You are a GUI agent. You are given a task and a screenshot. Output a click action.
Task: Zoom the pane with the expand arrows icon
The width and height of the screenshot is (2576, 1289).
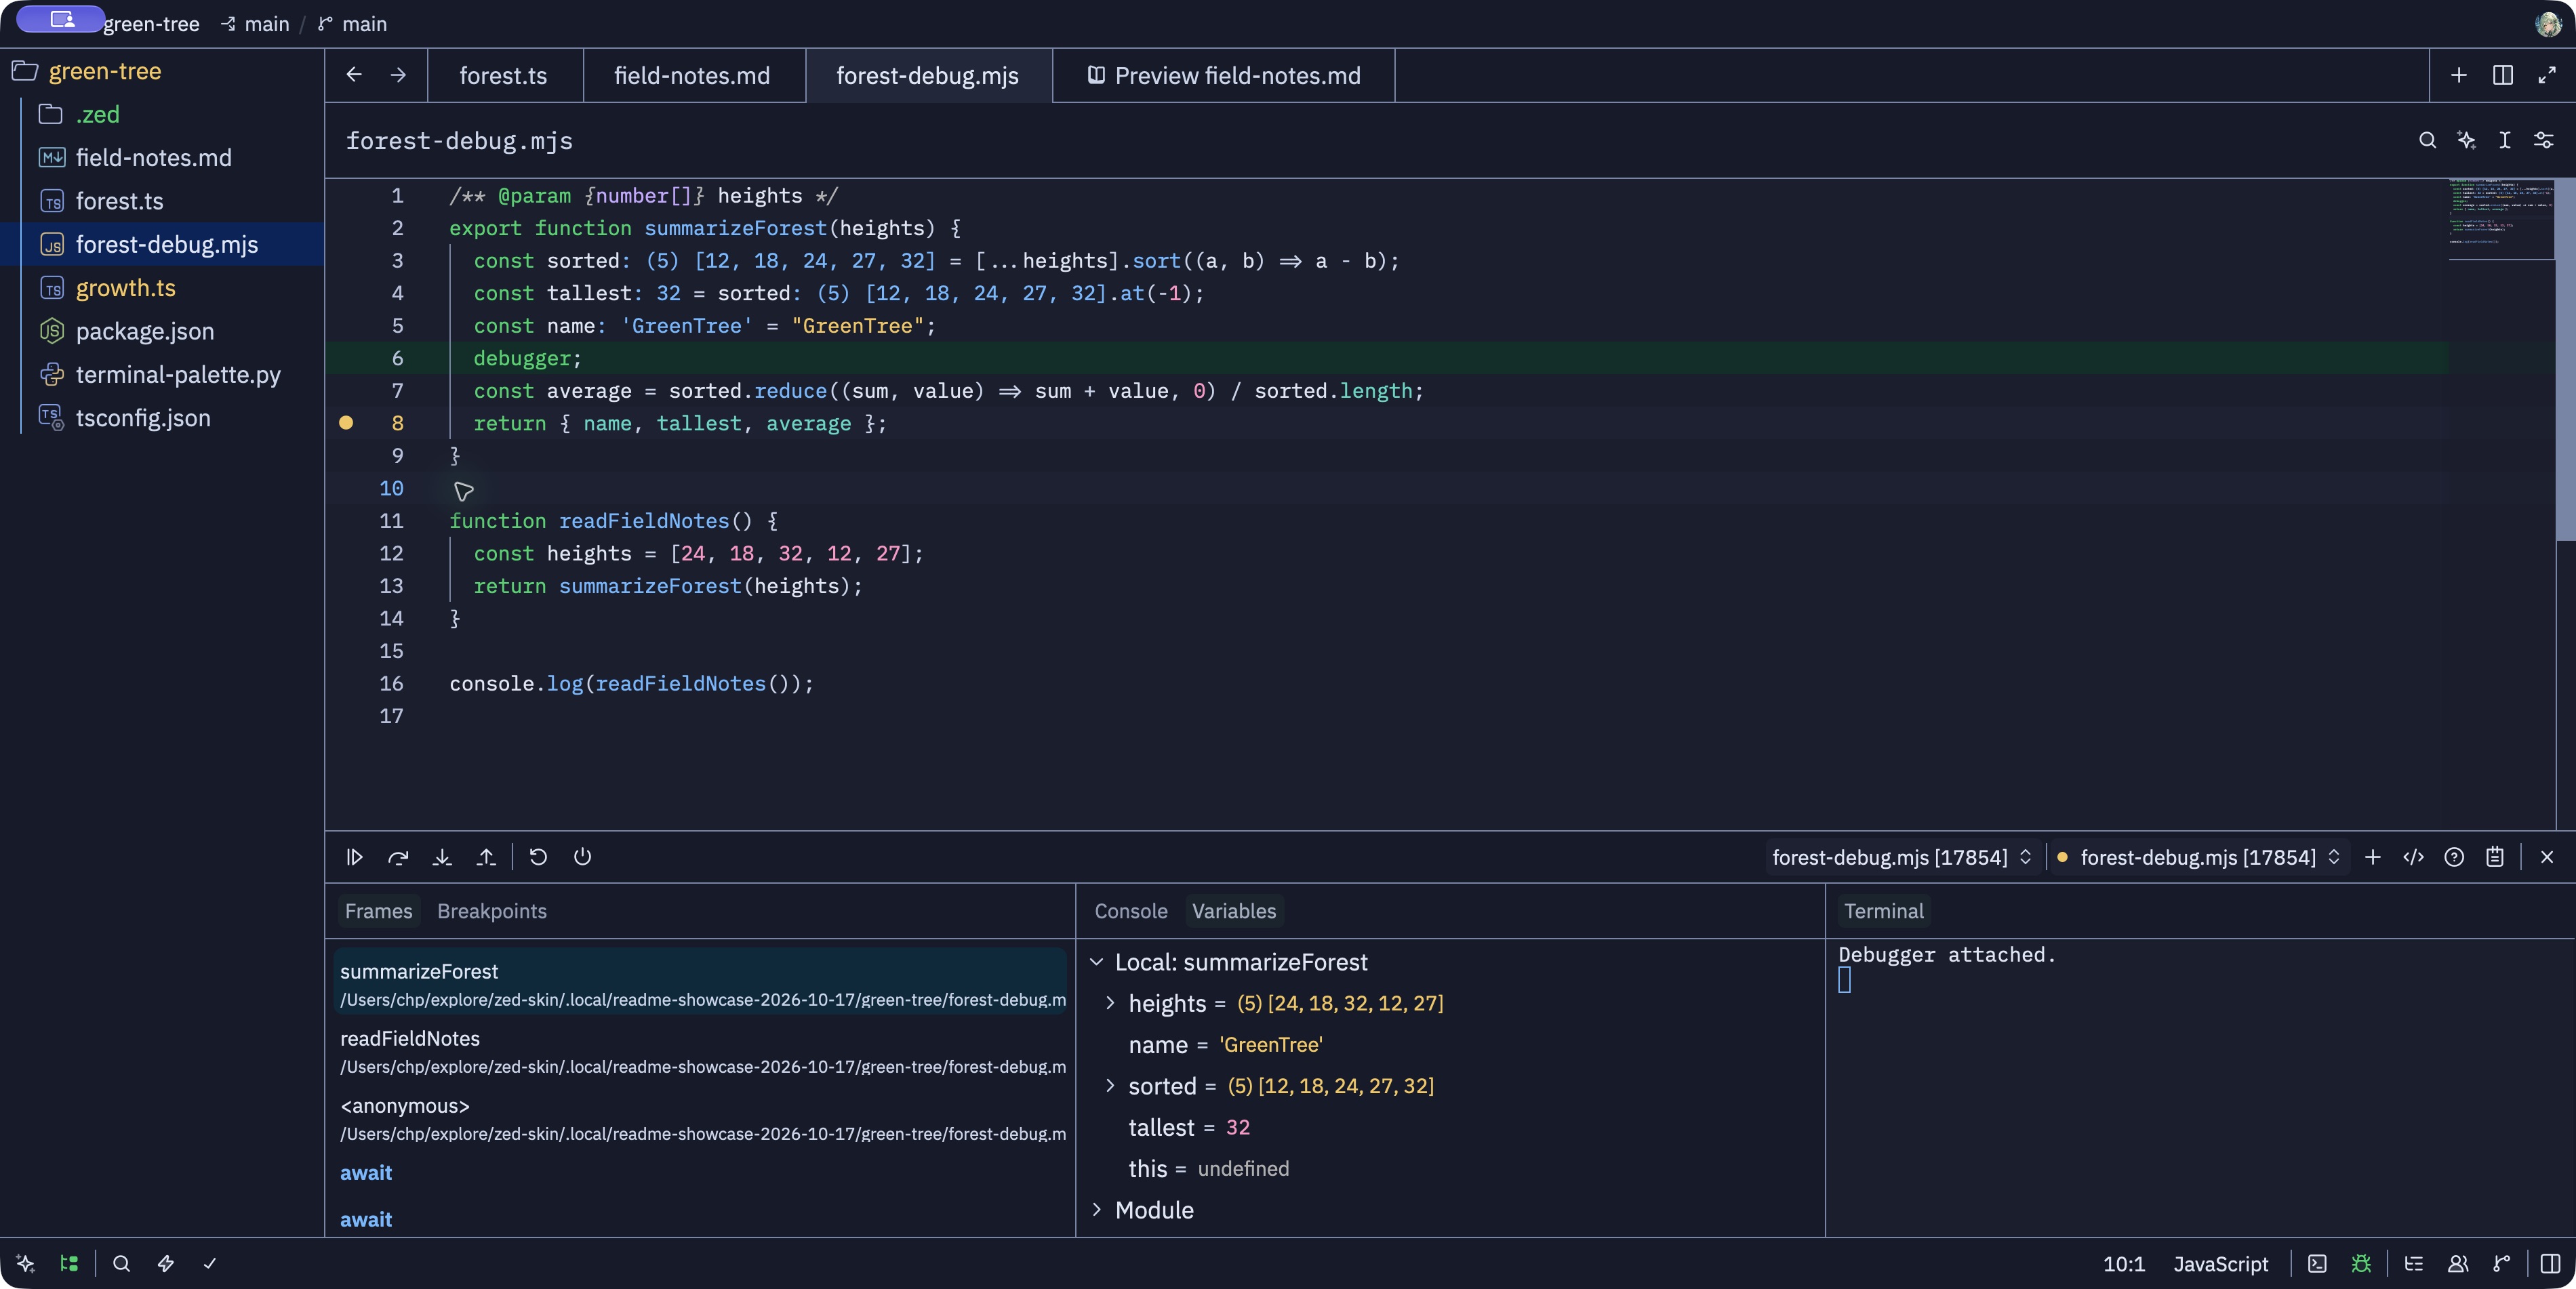(x=2546, y=75)
